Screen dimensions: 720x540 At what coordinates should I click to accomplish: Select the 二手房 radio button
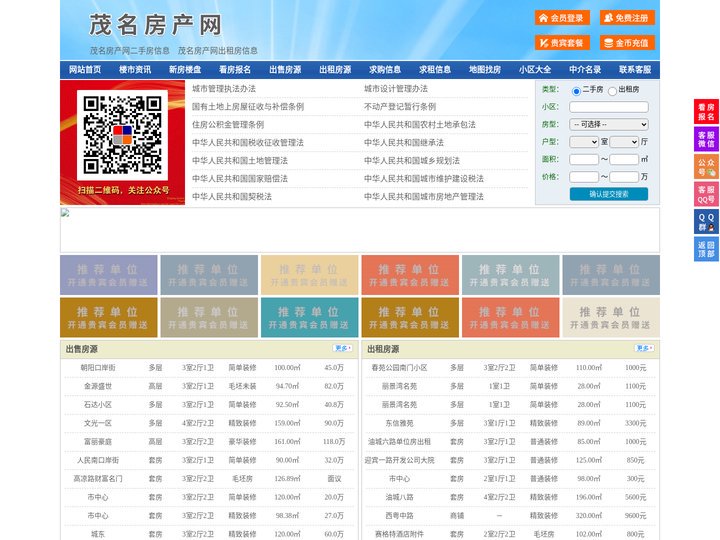[x=576, y=91]
